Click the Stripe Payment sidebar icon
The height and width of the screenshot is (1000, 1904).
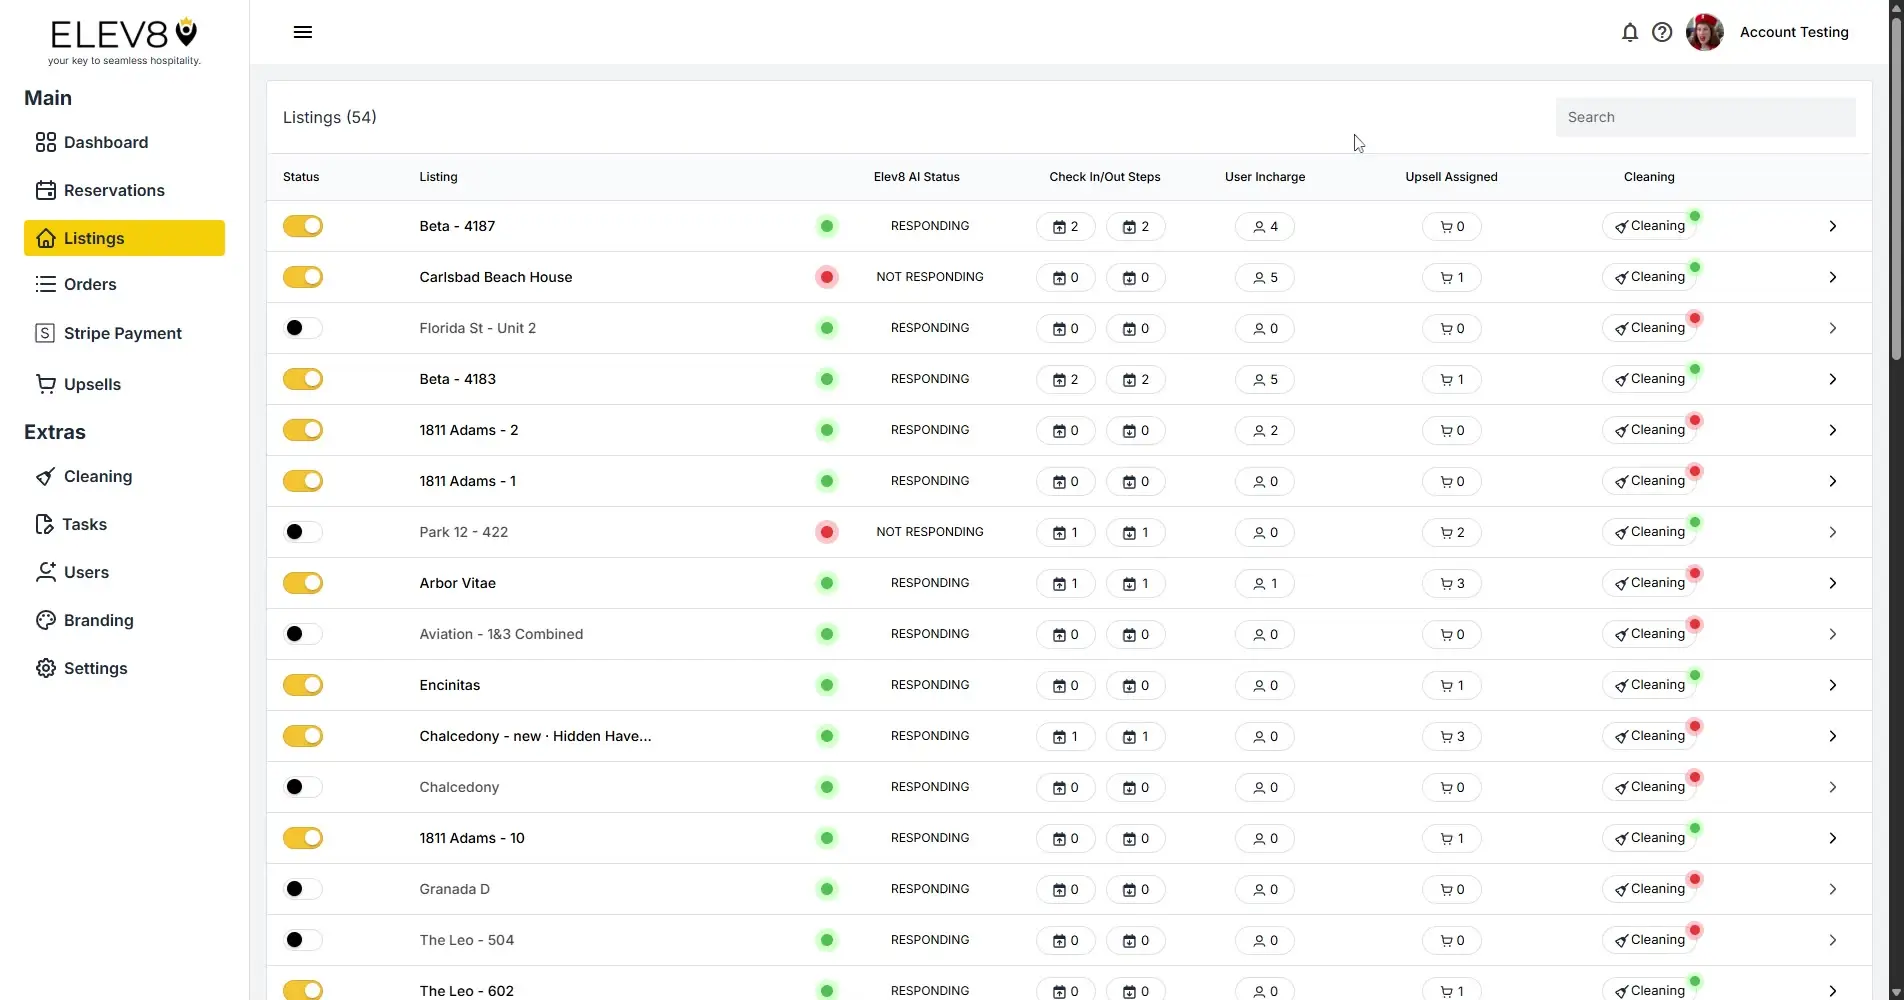click(45, 332)
